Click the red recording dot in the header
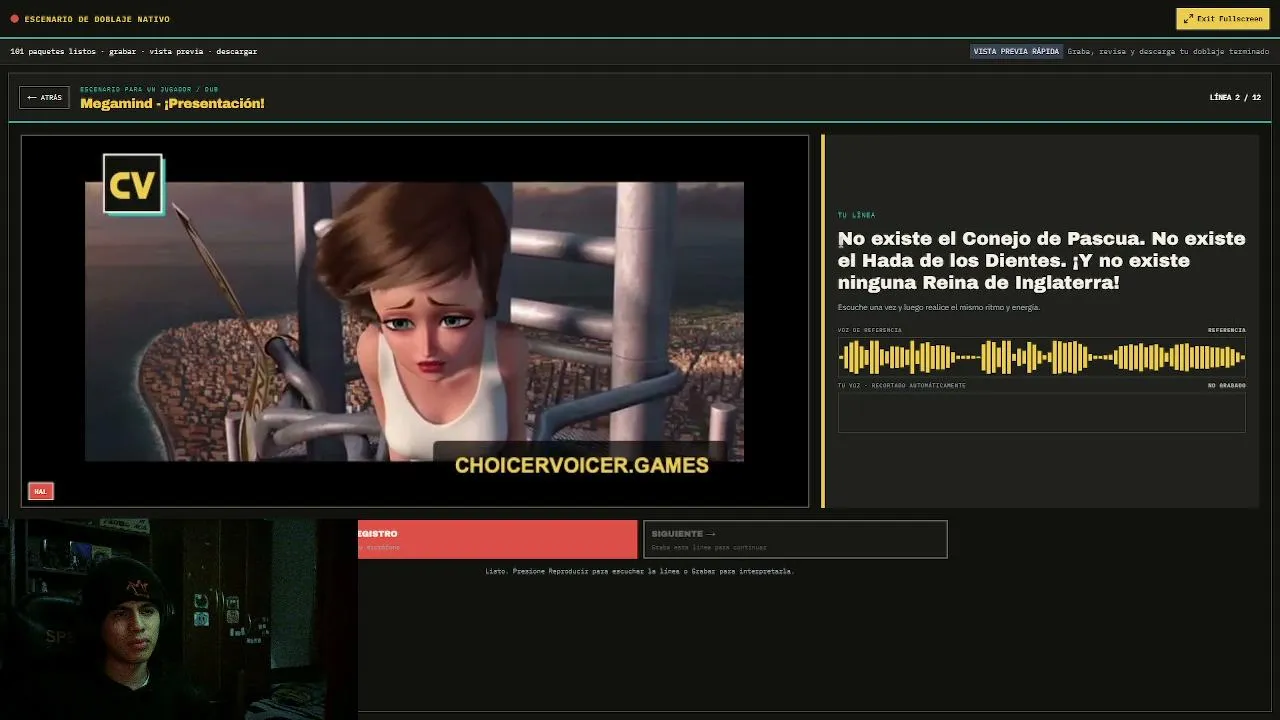Screen dimensions: 1280x720 tap(14, 19)
